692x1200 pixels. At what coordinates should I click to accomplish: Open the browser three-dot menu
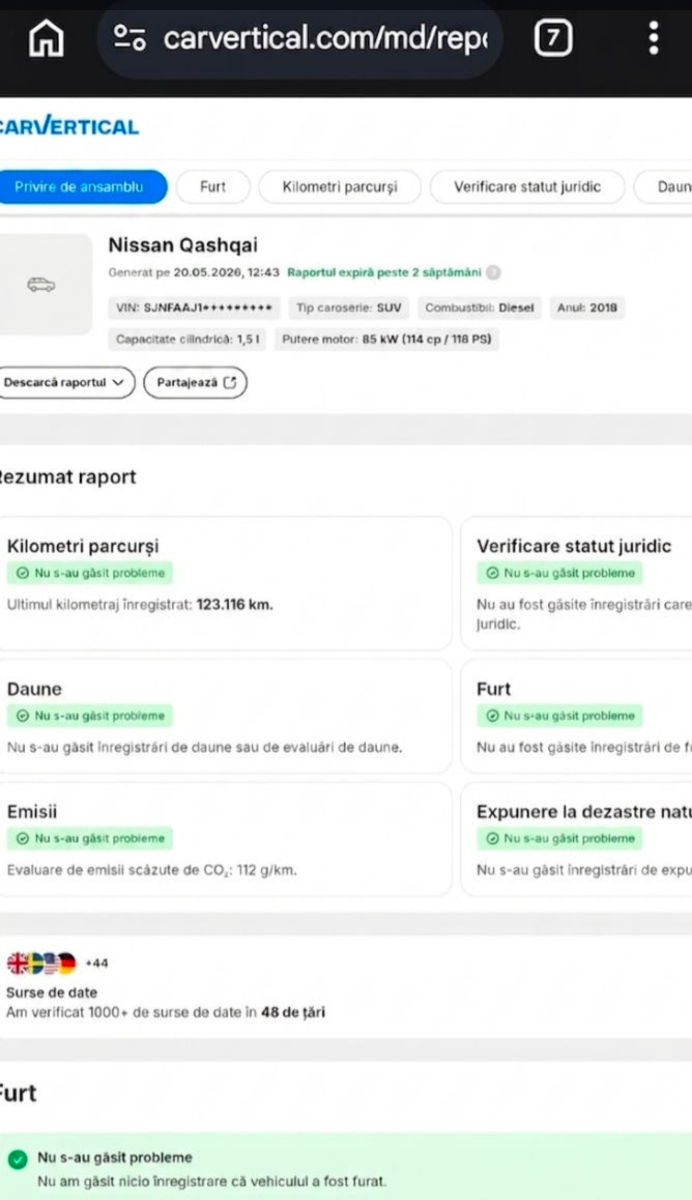coord(653,39)
